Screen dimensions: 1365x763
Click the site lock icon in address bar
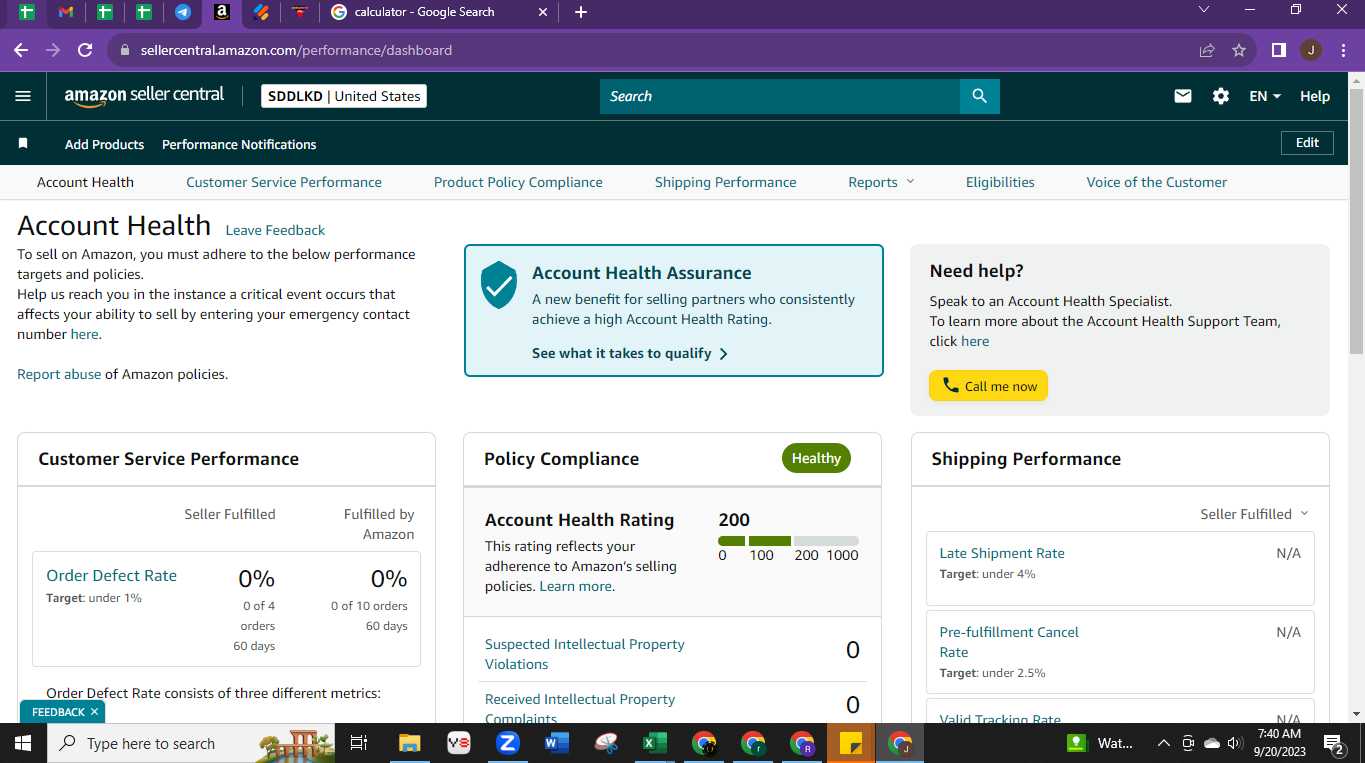click(x=125, y=50)
